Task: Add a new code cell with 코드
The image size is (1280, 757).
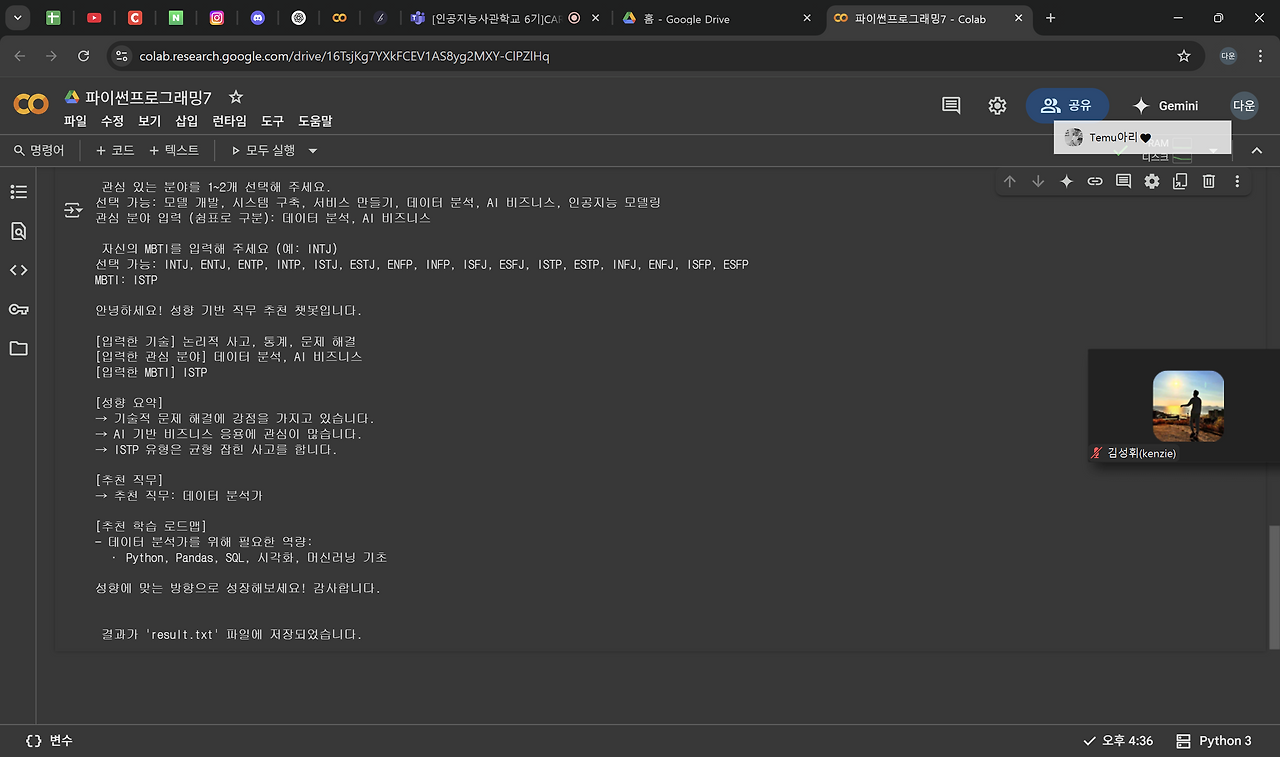Action: coord(114,150)
